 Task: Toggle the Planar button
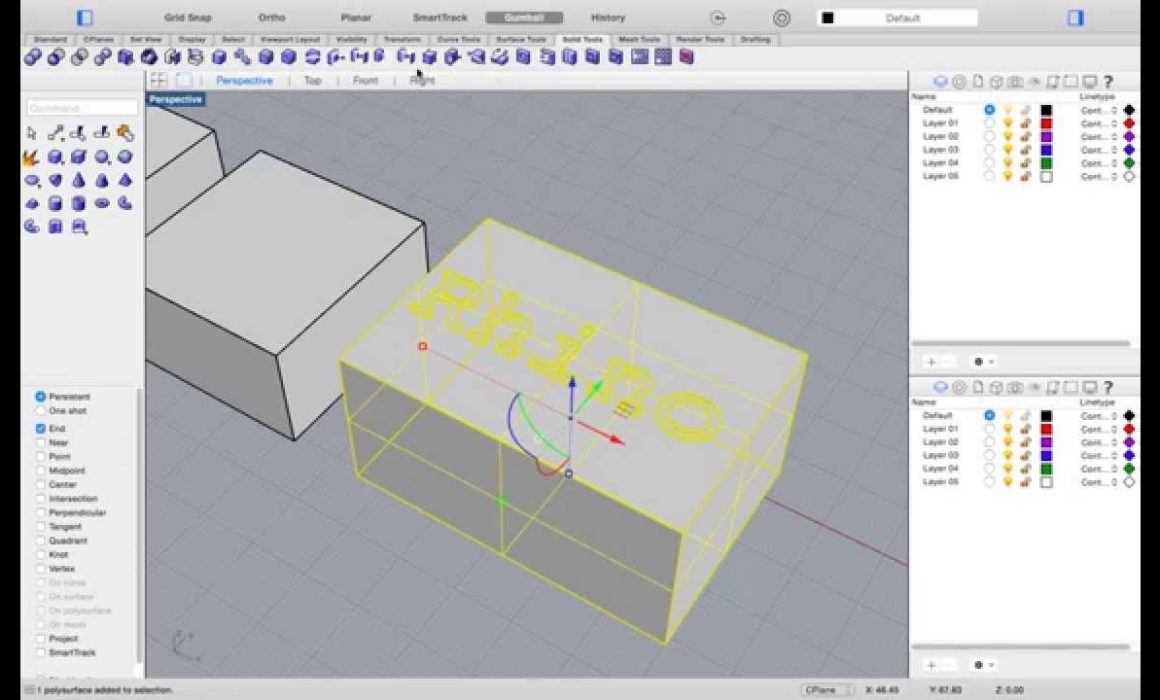point(356,18)
